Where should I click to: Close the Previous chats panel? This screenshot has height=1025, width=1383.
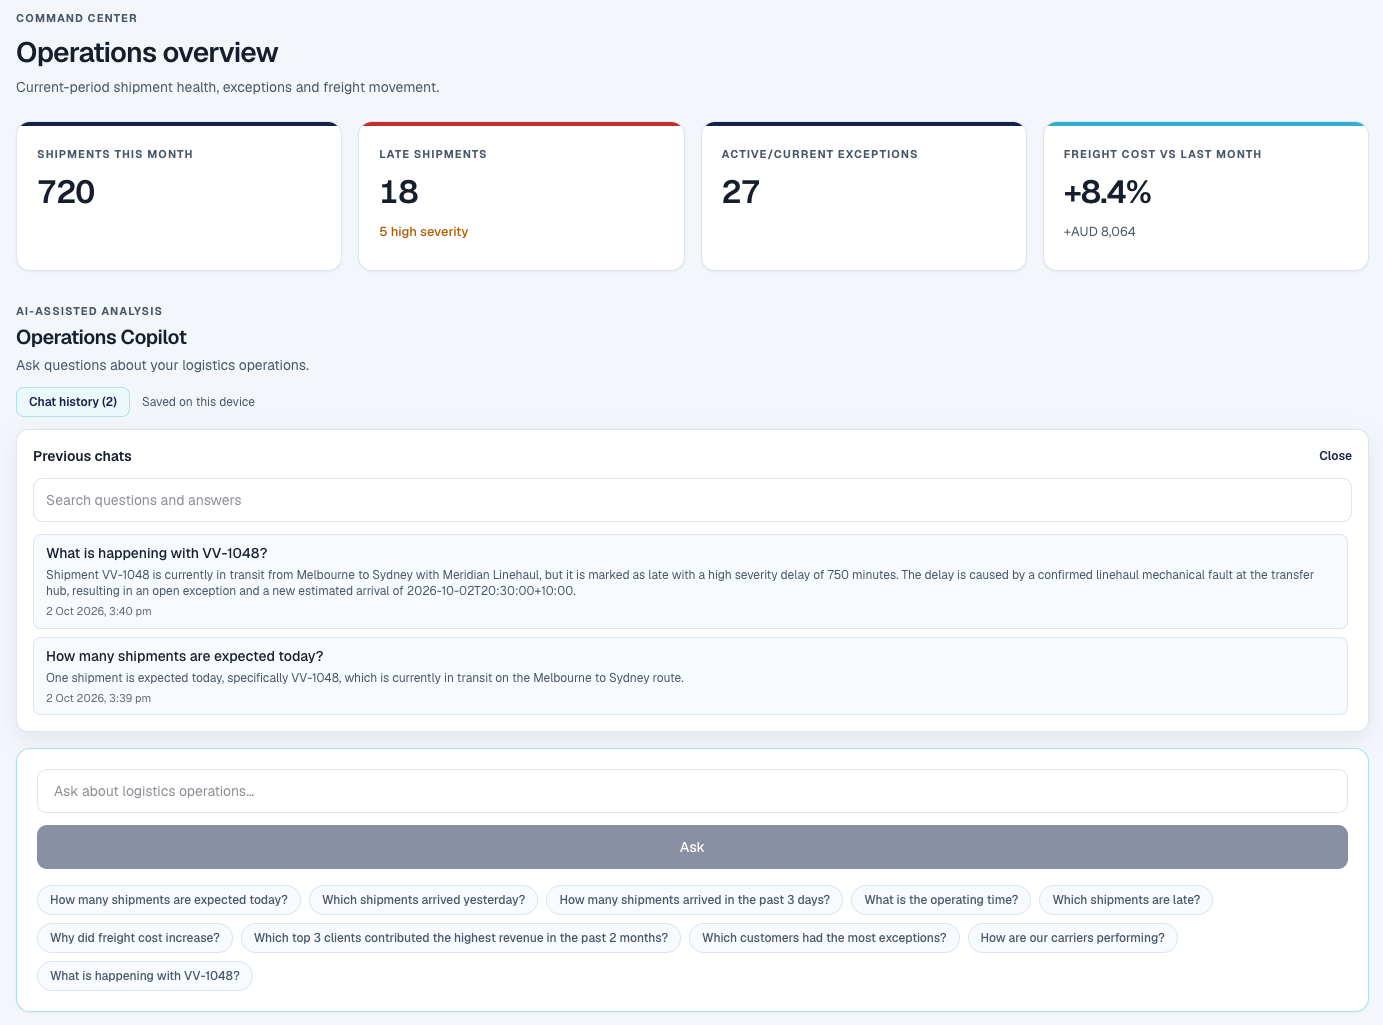(x=1335, y=456)
